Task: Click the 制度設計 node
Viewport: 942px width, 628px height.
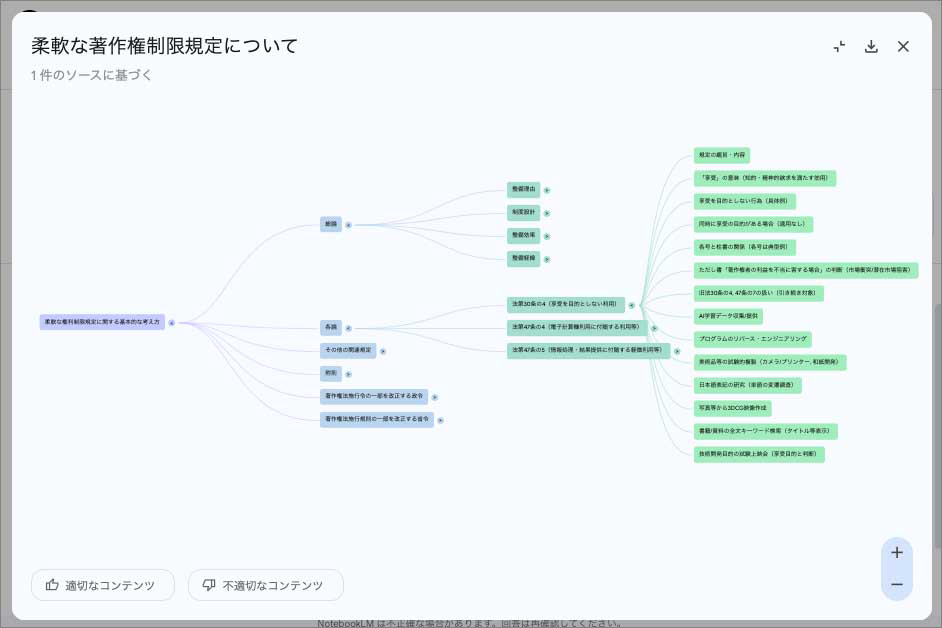Action: pyautogui.click(x=524, y=212)
